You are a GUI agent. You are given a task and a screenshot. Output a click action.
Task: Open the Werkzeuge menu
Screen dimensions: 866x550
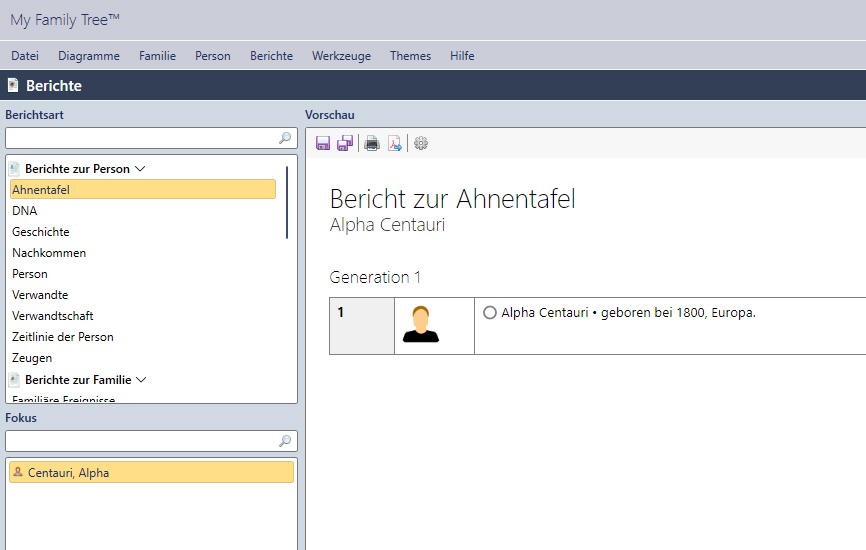click(x=341, y=56)
